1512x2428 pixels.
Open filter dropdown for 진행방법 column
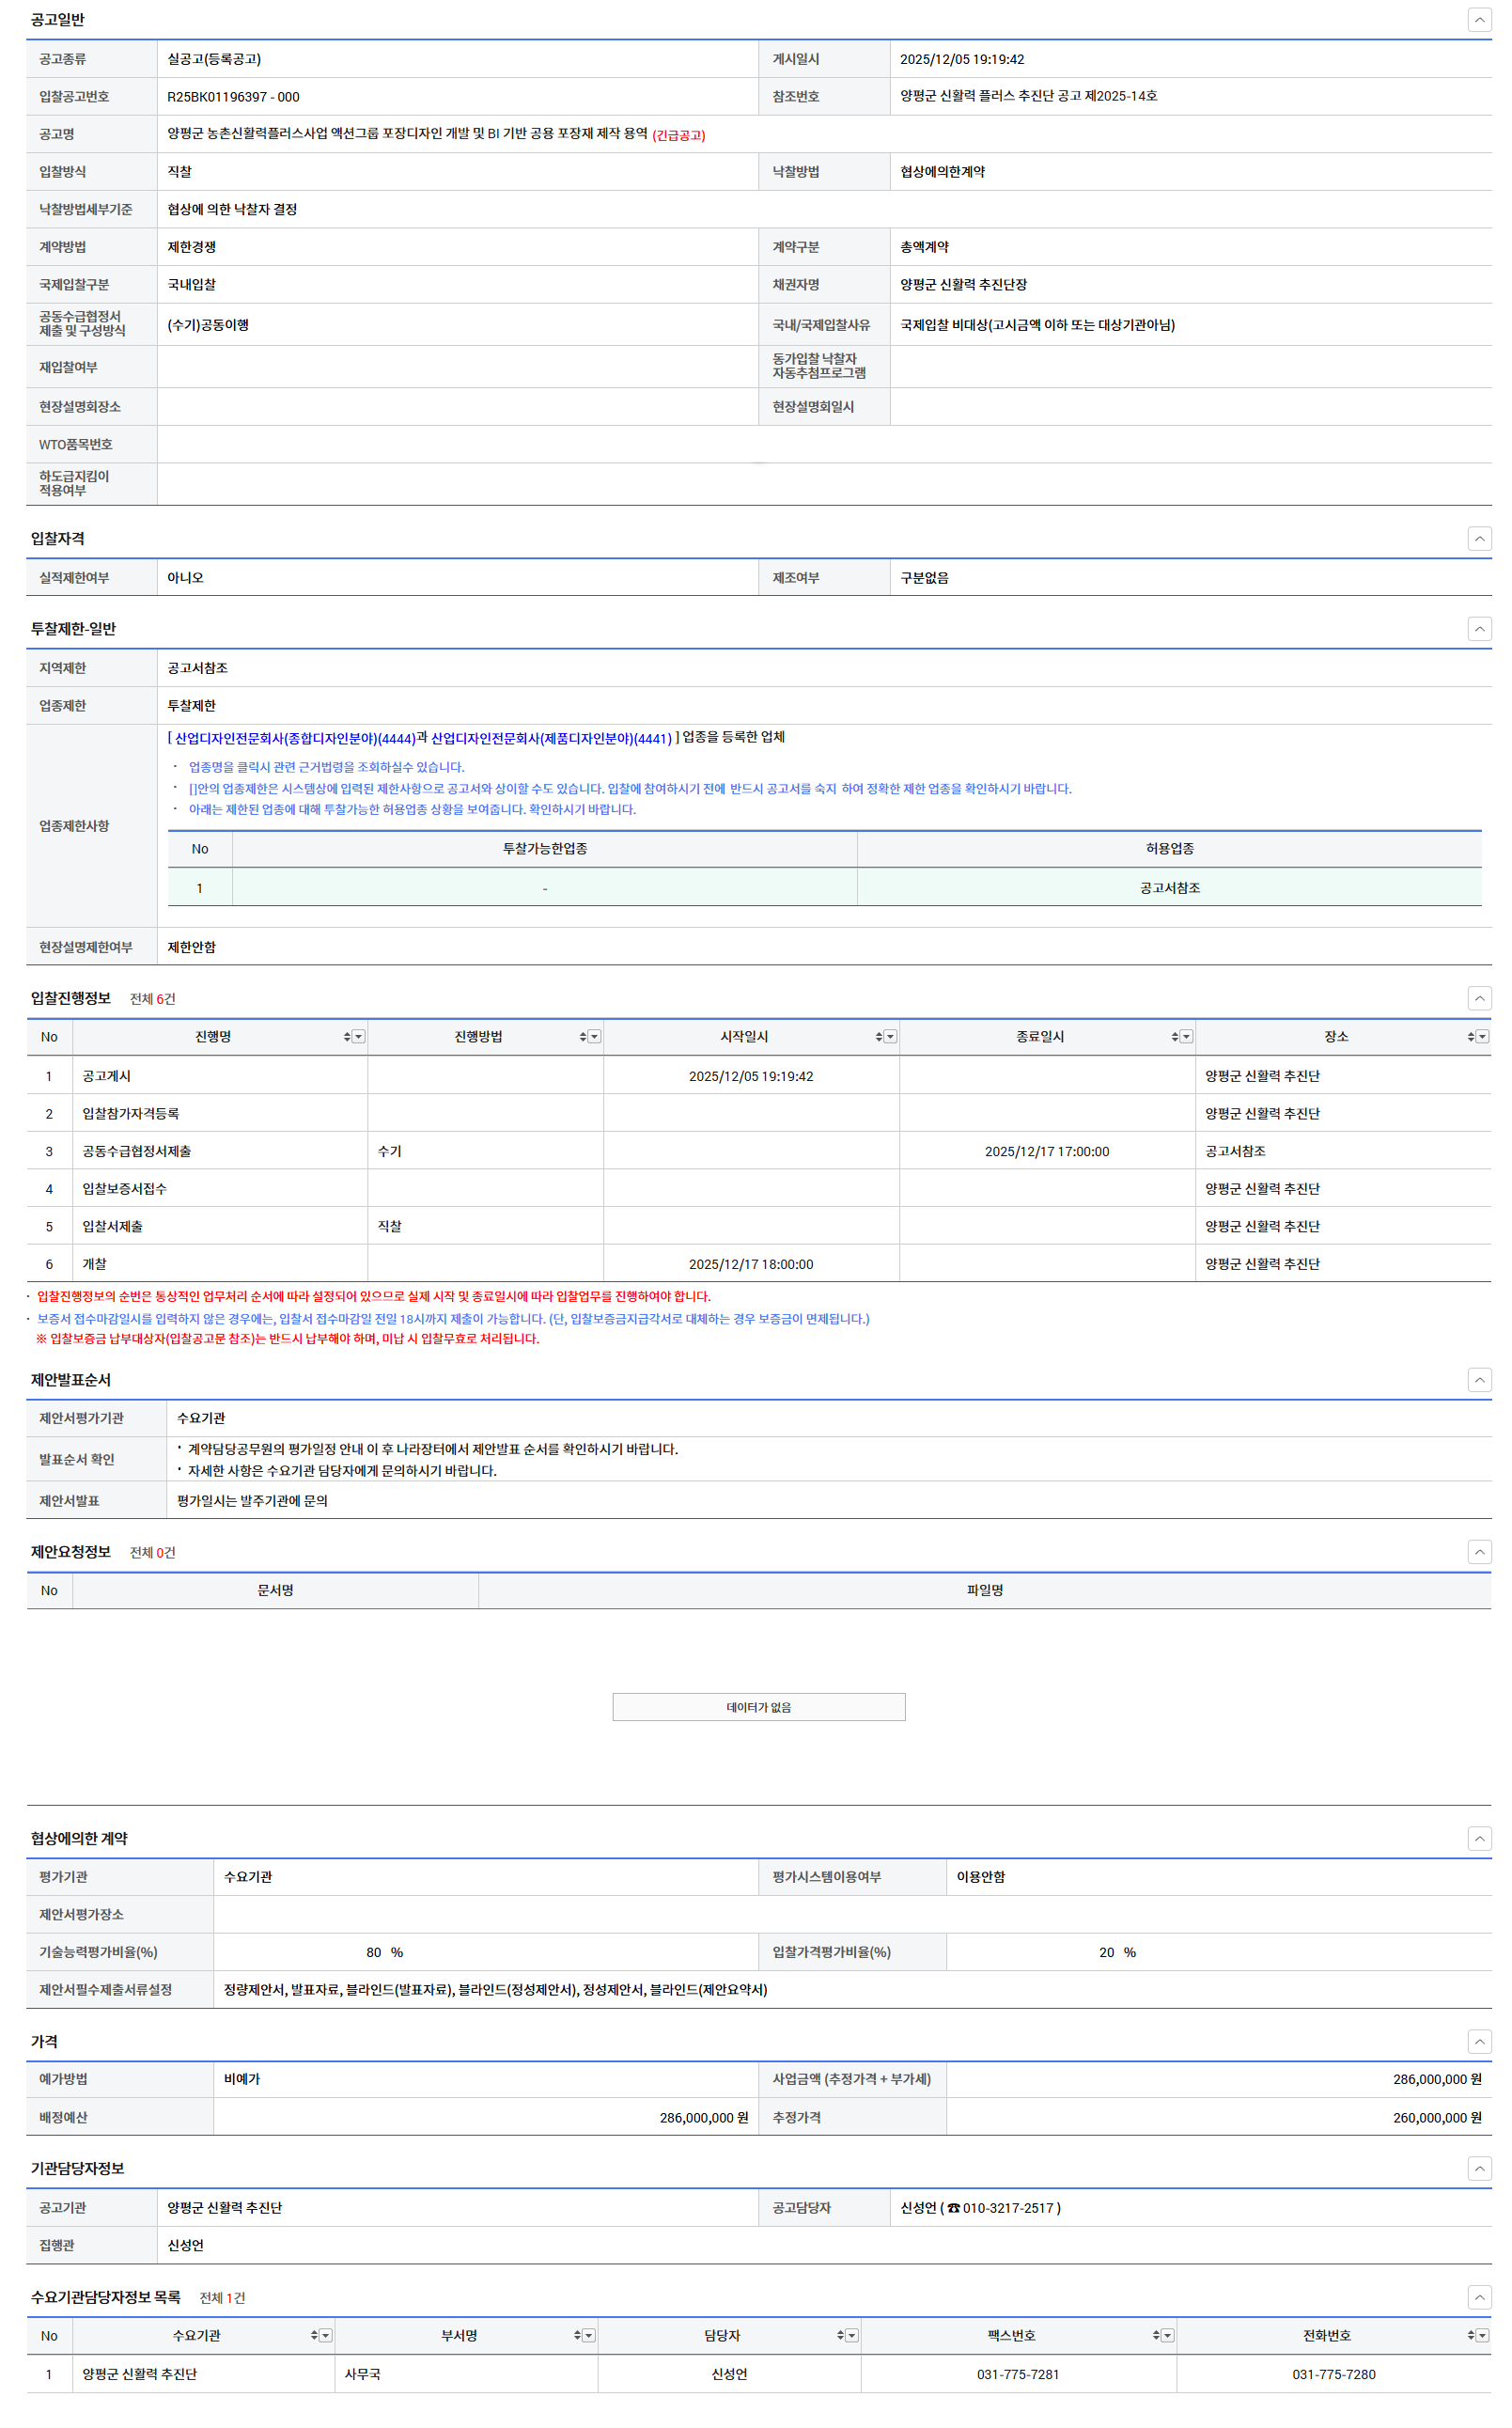point(594,1037)
